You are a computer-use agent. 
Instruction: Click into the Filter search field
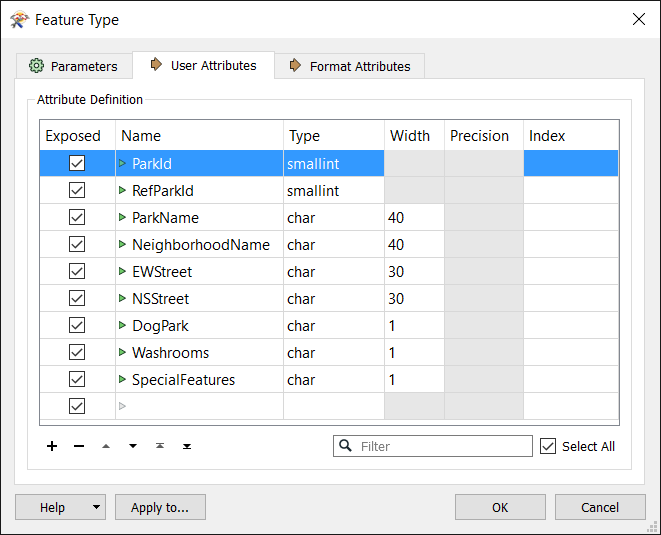[x=442, y=446]
